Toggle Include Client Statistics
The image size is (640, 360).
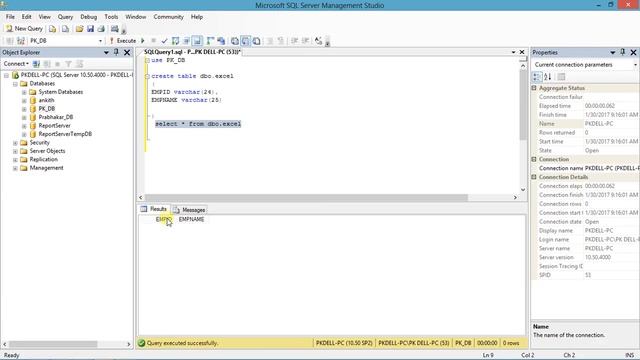pos(221,41)
